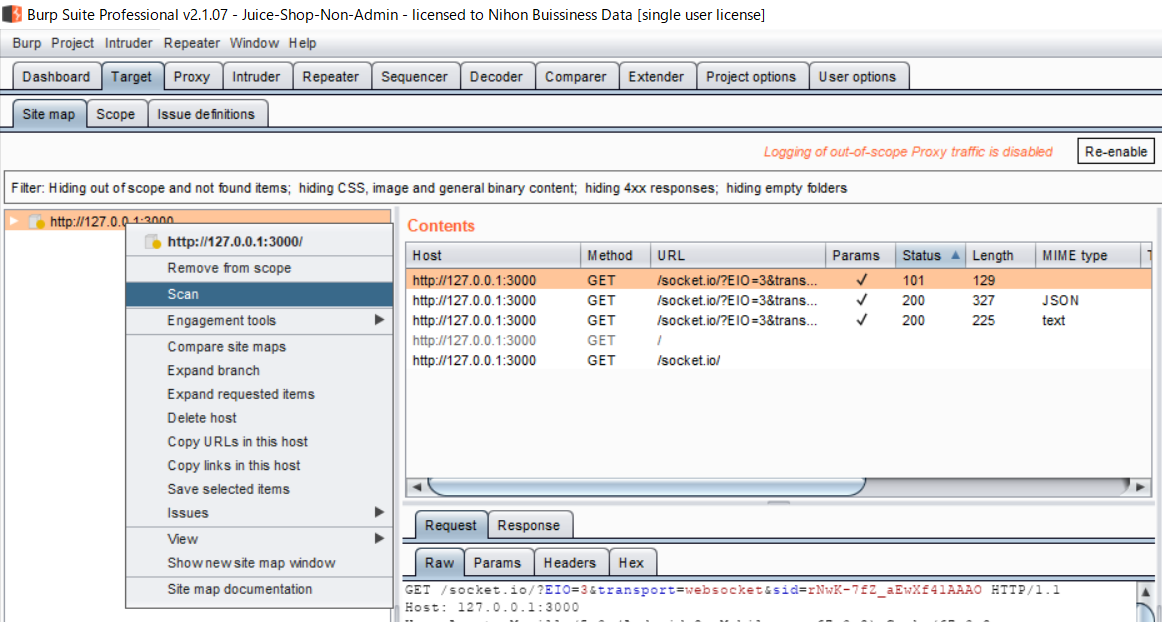Open the Issue definitions sub-tab
The height and width of the screenshot is (622, 1162).
pos(206,114)
